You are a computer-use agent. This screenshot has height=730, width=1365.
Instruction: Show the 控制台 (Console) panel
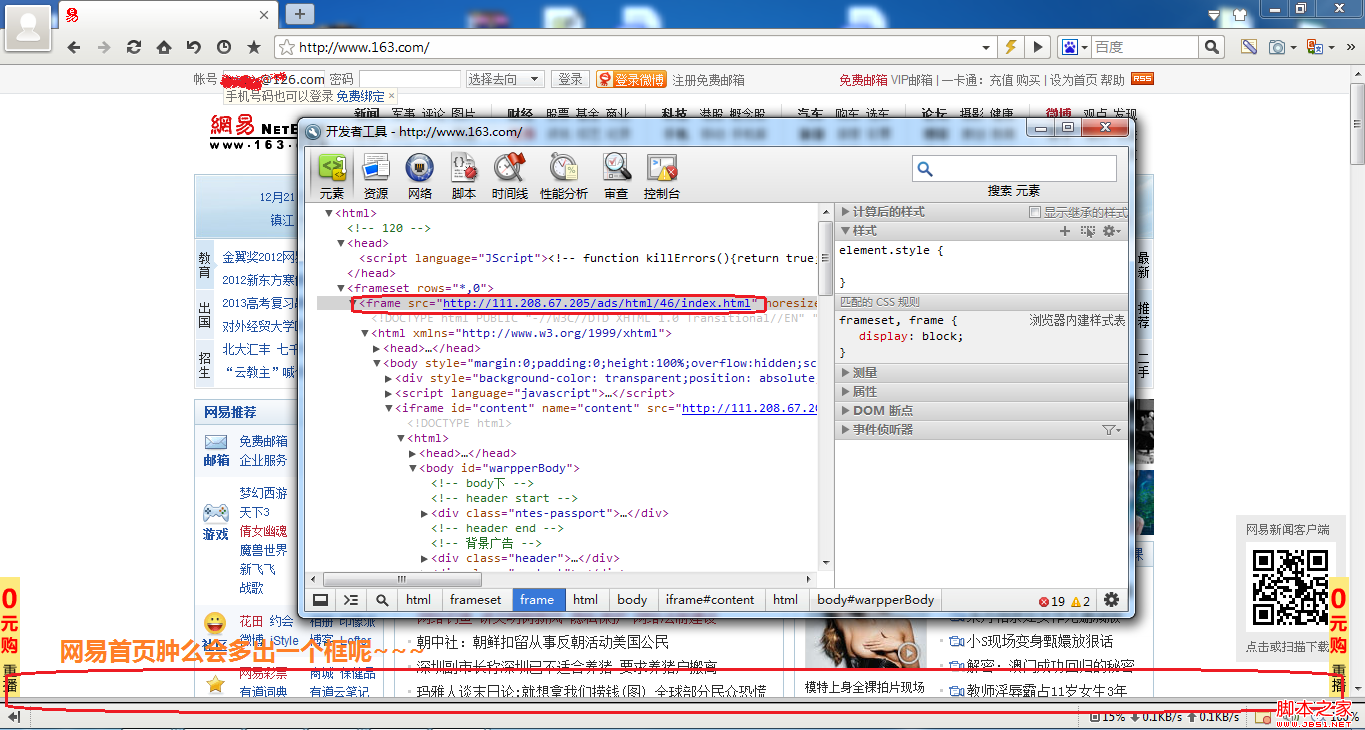pyautogui.click(x=661, y=176)
